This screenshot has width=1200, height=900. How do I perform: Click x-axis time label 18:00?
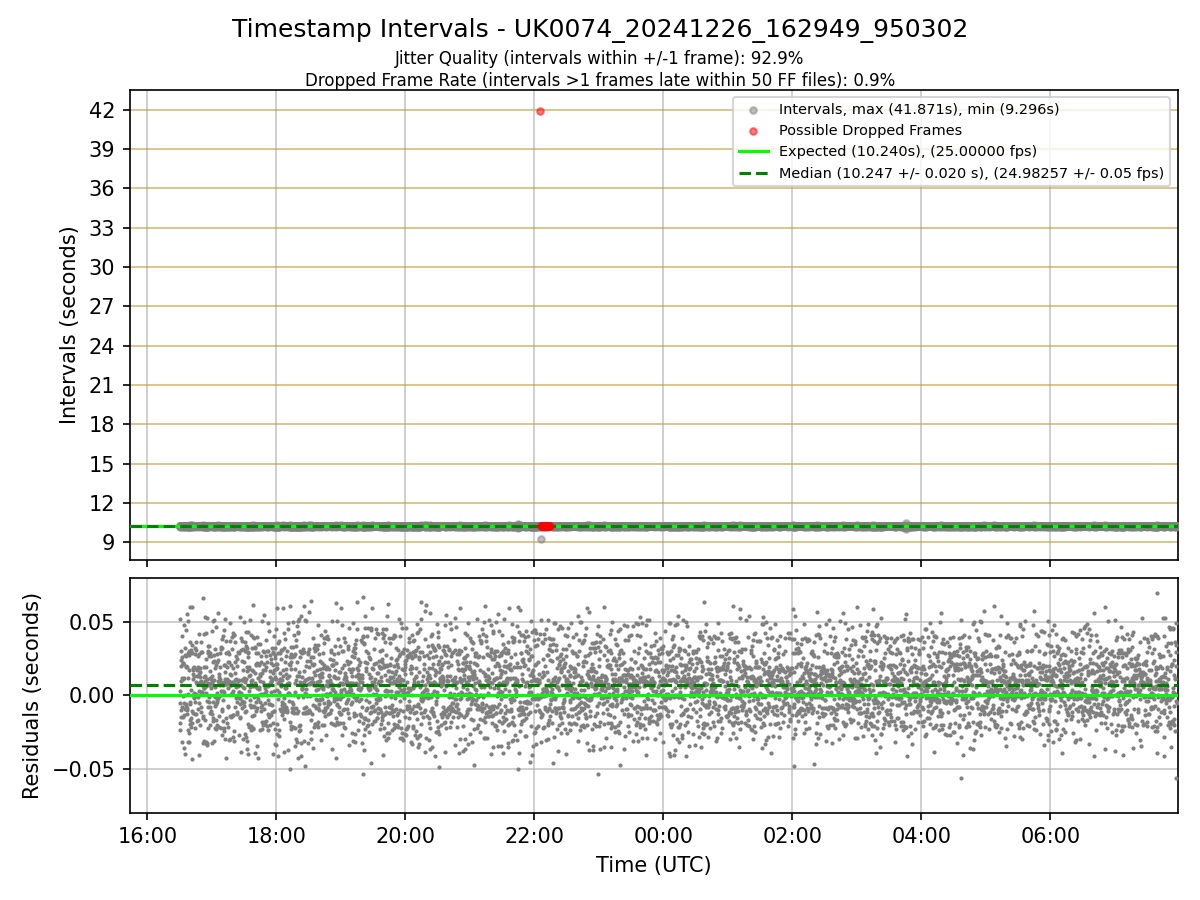[x=276, y=835]
